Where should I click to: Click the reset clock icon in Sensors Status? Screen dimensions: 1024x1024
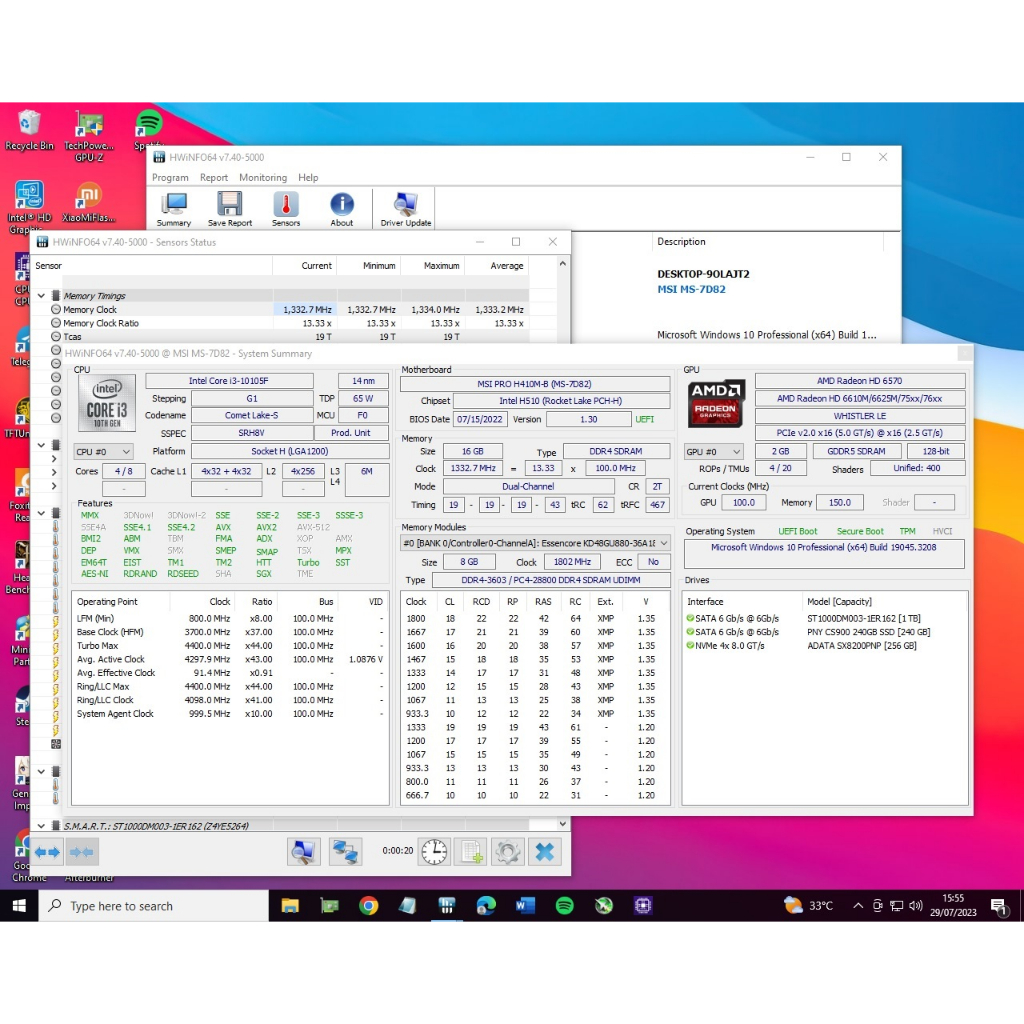point(435,852)
